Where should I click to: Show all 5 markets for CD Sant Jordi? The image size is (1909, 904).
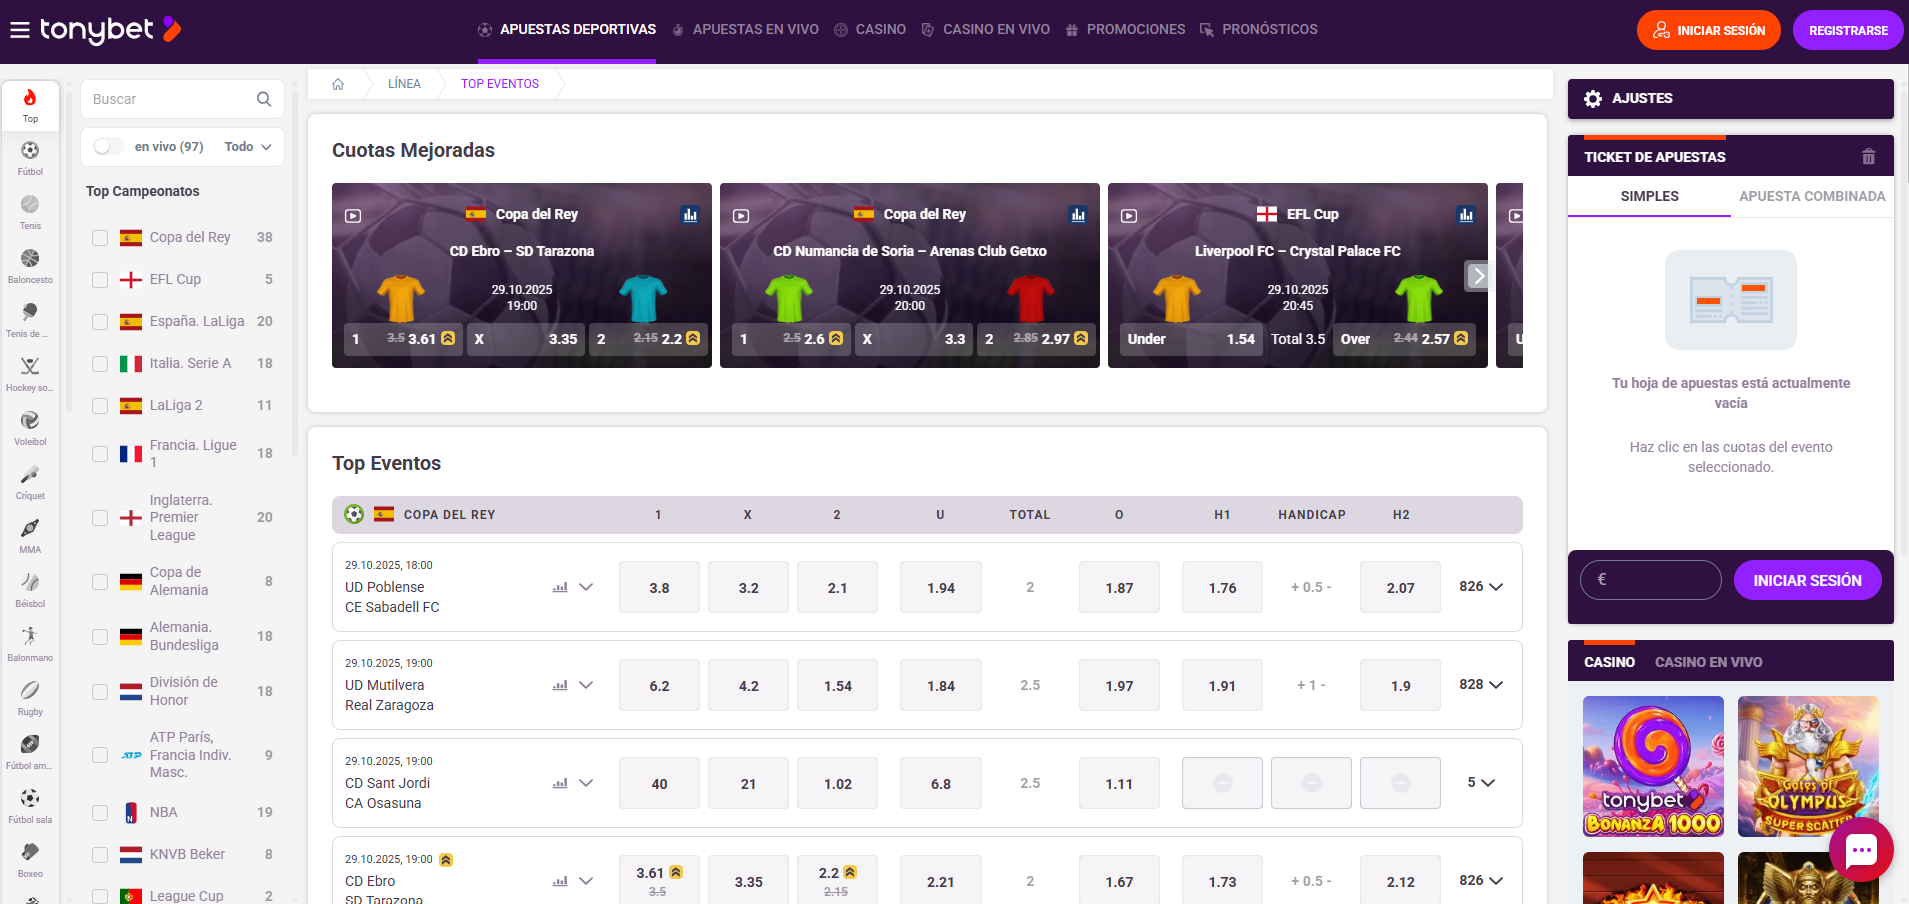click(x=1481, y=783)
